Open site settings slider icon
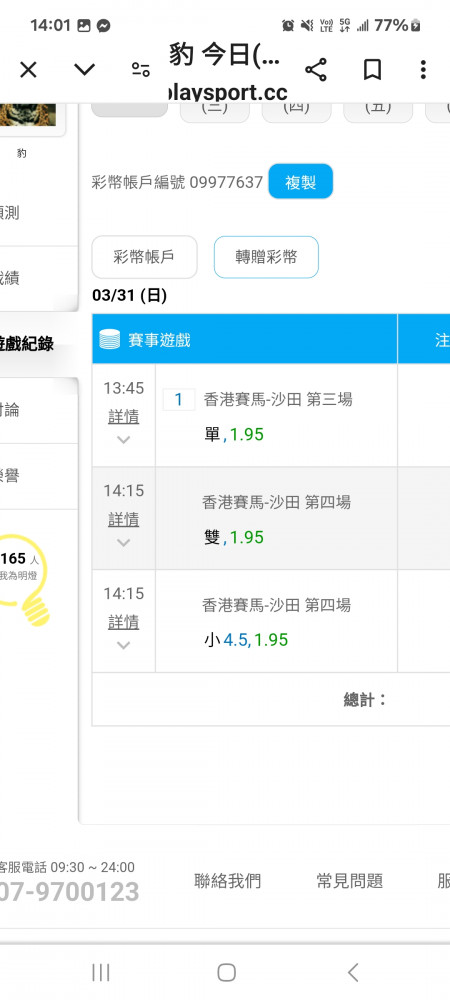 (x=141, y=70)
